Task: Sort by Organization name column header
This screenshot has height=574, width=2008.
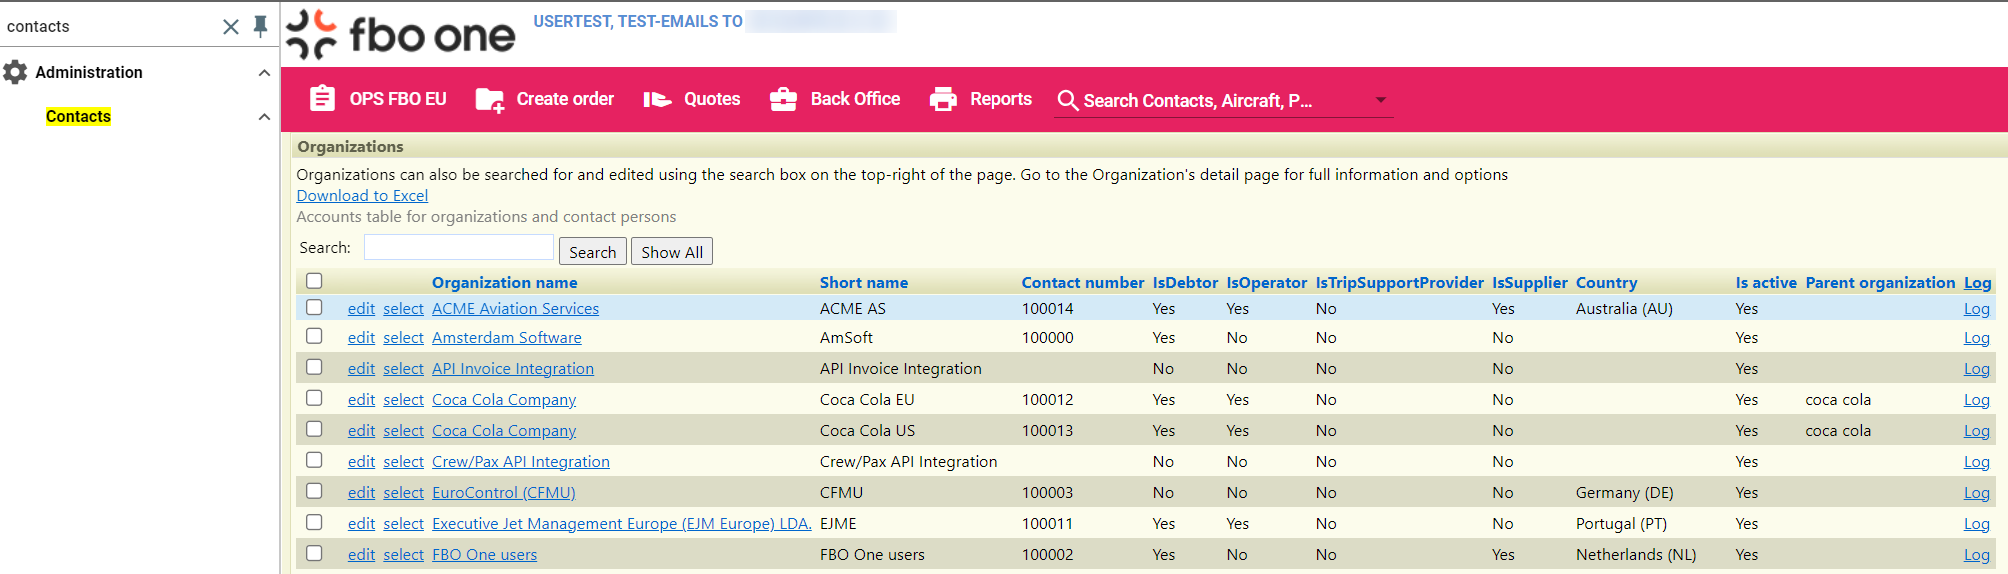Action: (x=504, y=283)
